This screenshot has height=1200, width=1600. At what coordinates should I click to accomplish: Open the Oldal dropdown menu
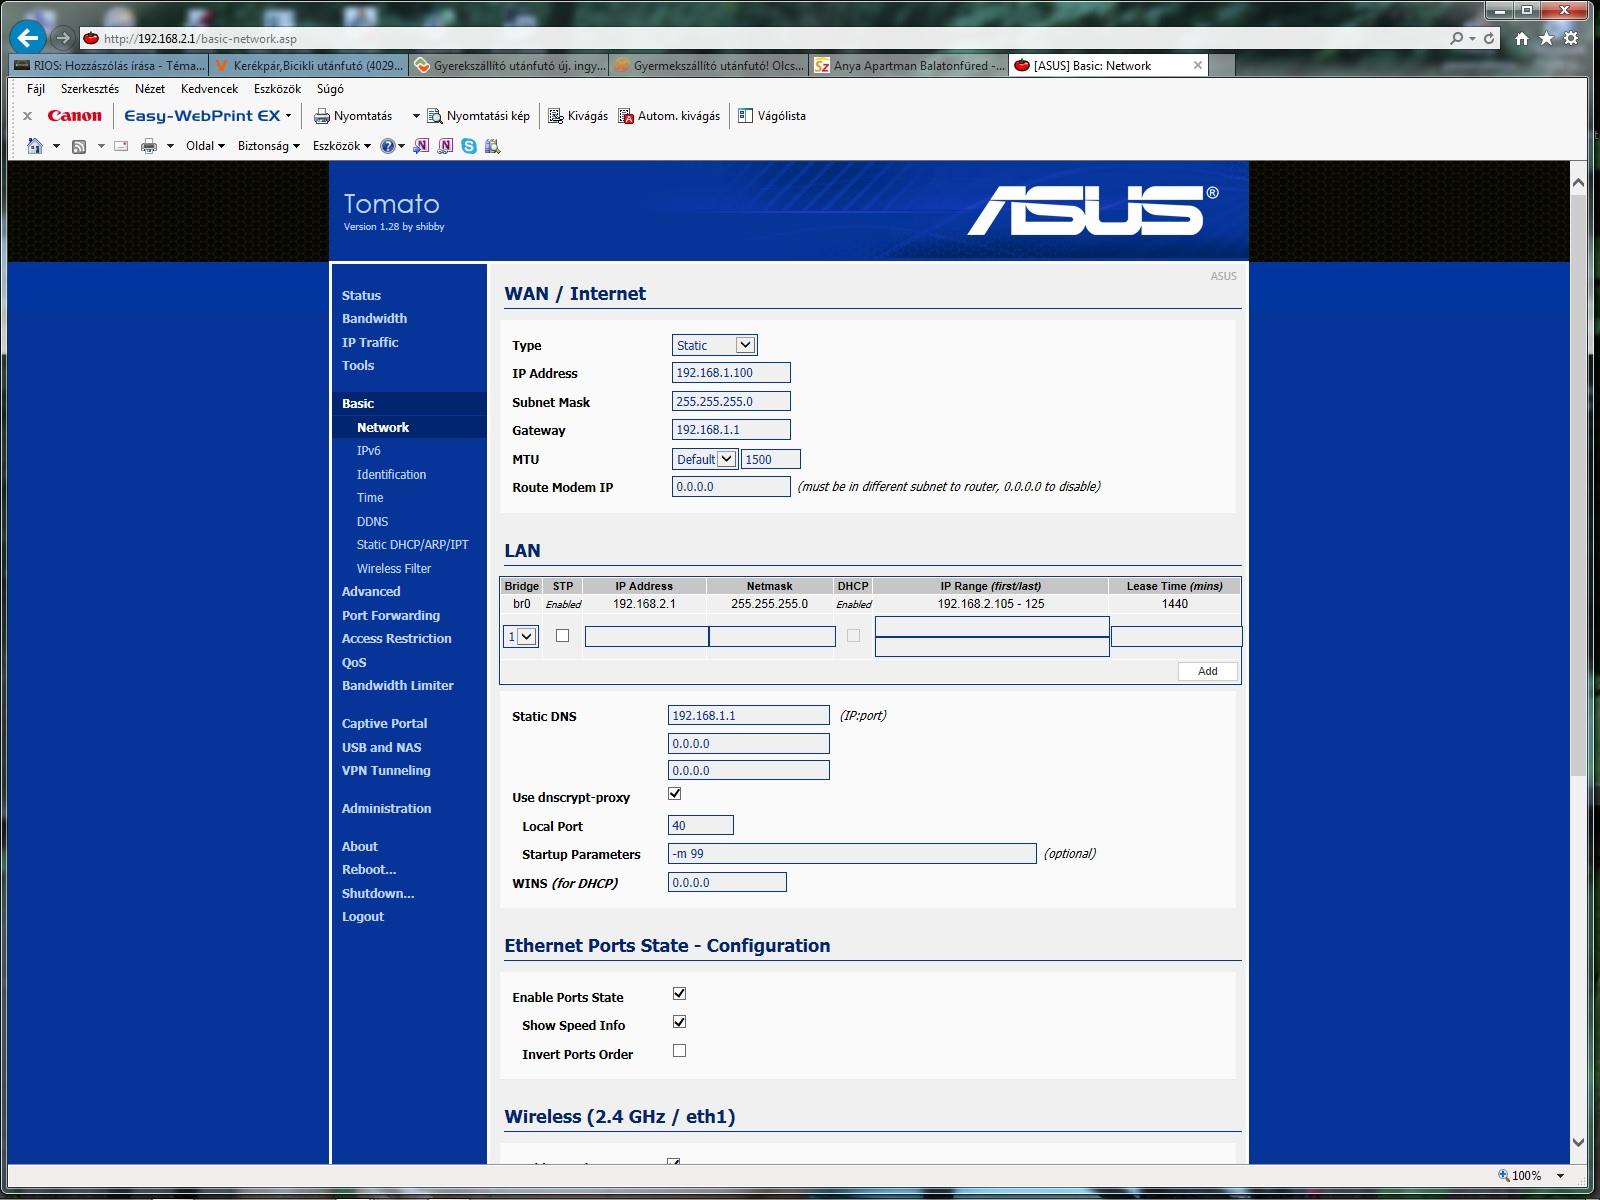coord(205,146)
